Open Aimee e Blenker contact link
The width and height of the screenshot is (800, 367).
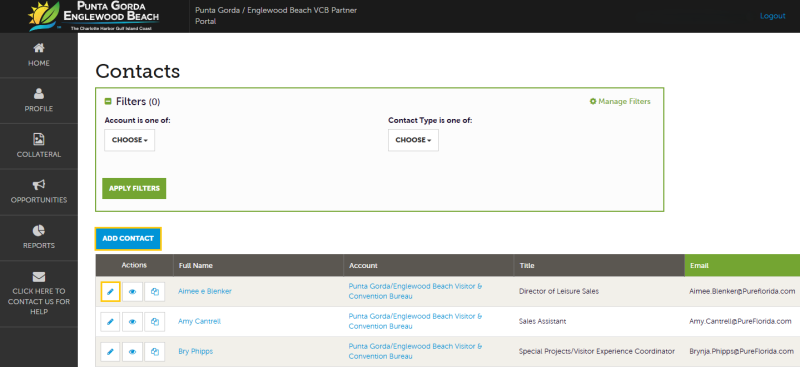click(205, 291)
